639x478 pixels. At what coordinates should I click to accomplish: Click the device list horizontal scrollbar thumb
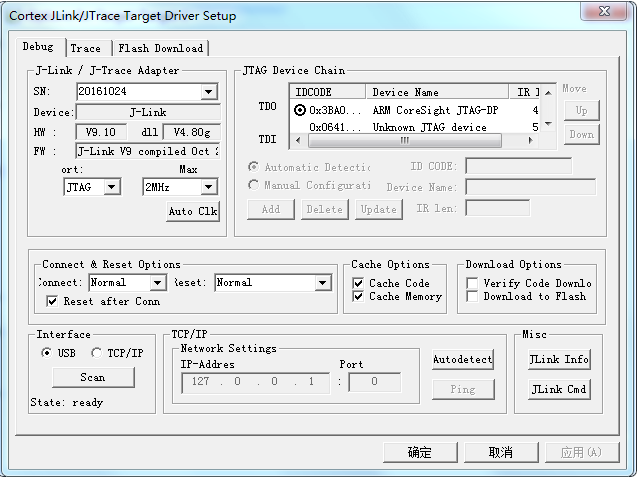click(404, 141)
